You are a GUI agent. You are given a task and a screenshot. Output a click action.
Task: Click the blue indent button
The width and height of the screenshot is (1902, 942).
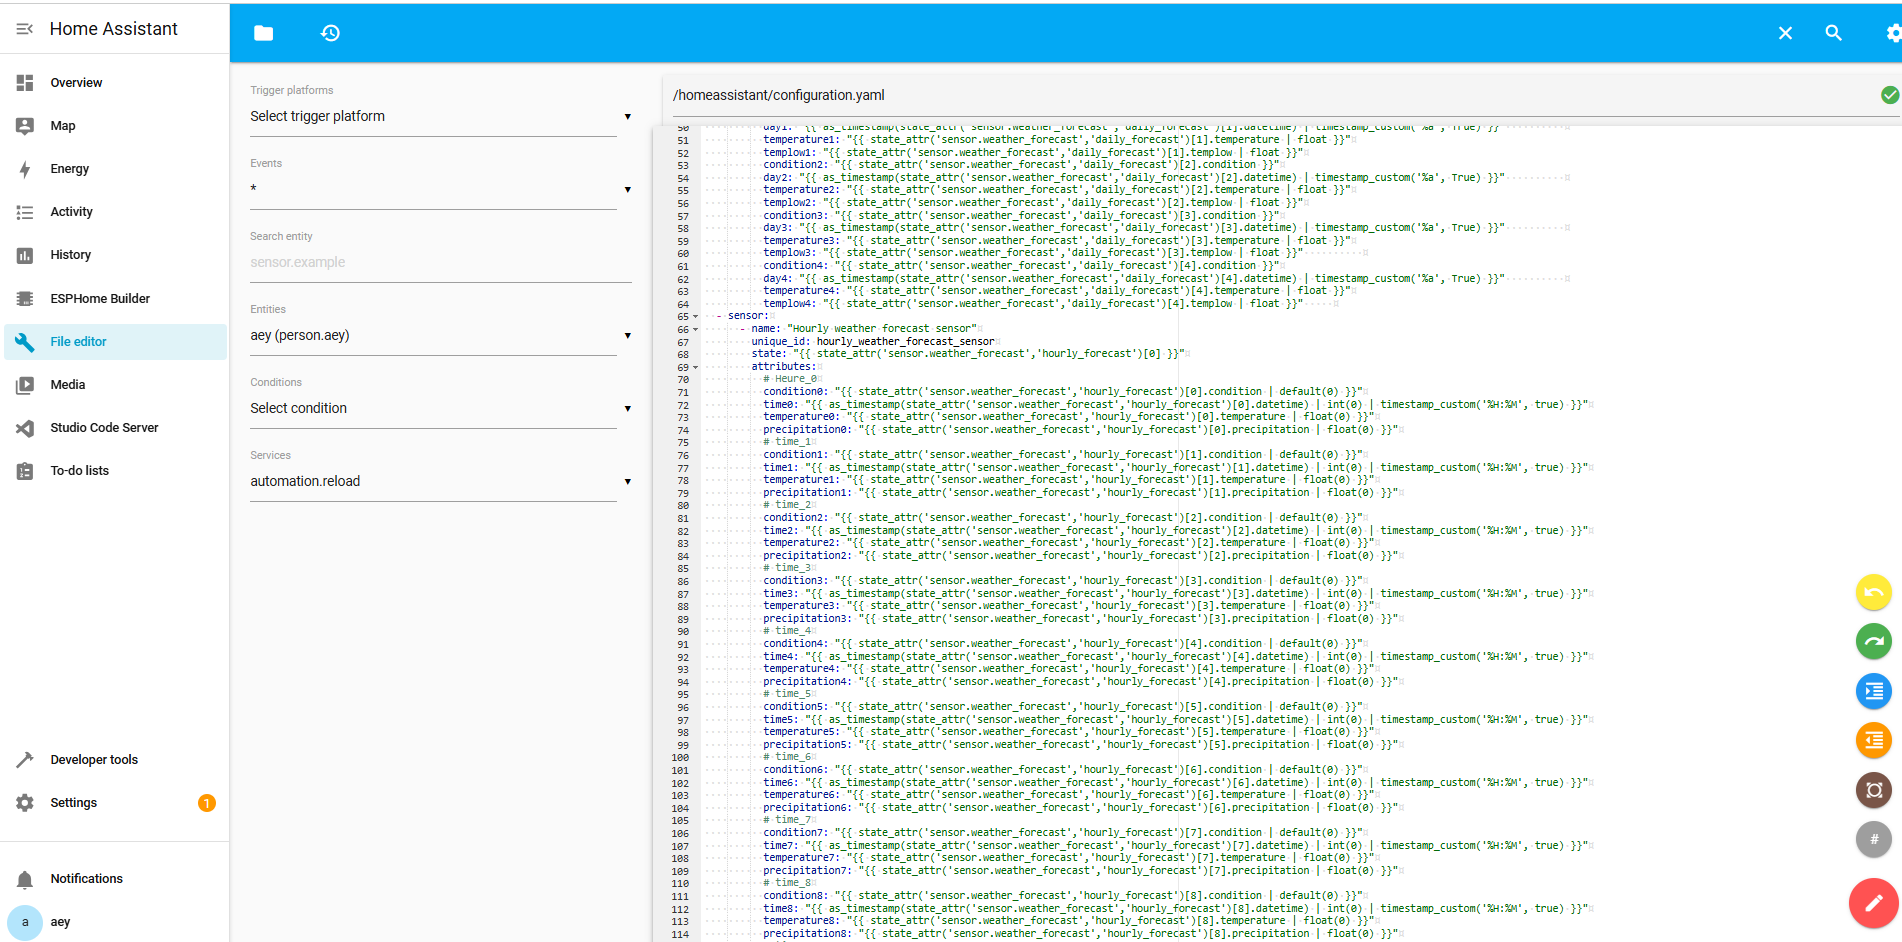1873,691
